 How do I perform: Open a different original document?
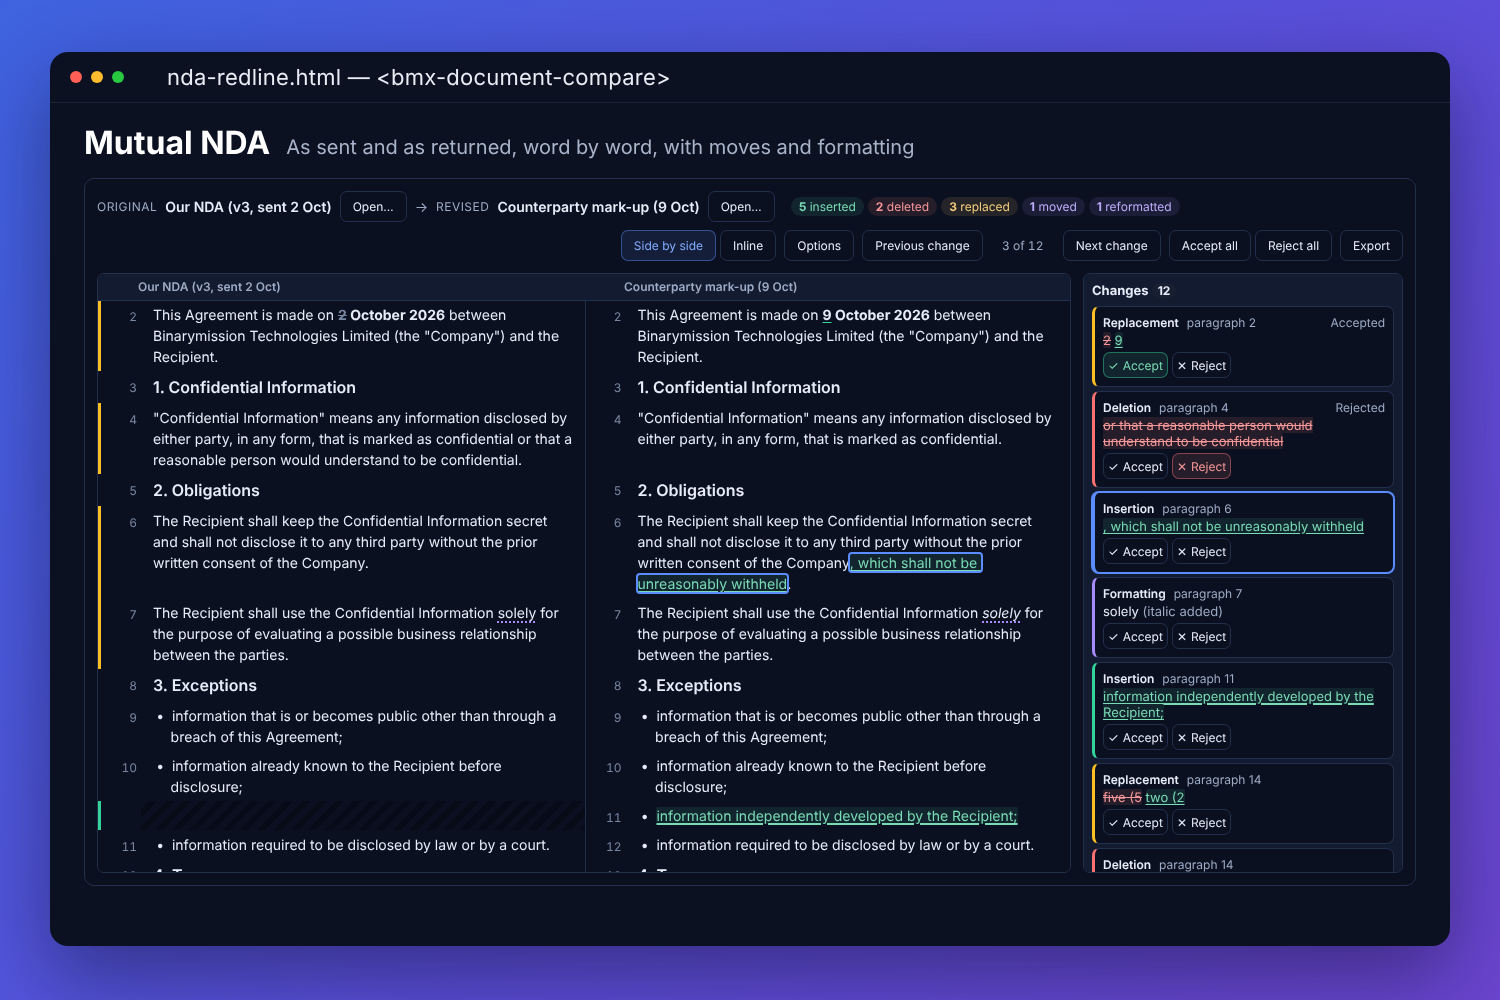(373, 207)
